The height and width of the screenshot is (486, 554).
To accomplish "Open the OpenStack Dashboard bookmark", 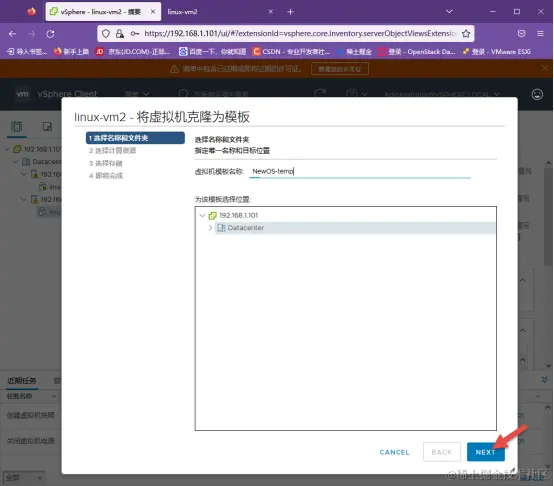I will point(417,52).
